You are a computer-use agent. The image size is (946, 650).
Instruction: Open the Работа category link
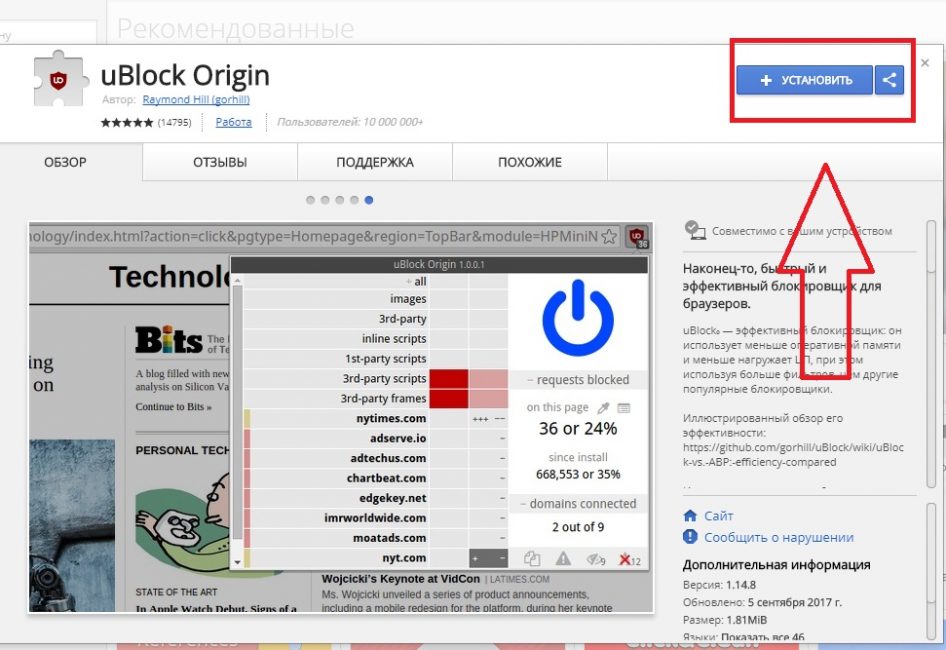[x=233, y=122]
